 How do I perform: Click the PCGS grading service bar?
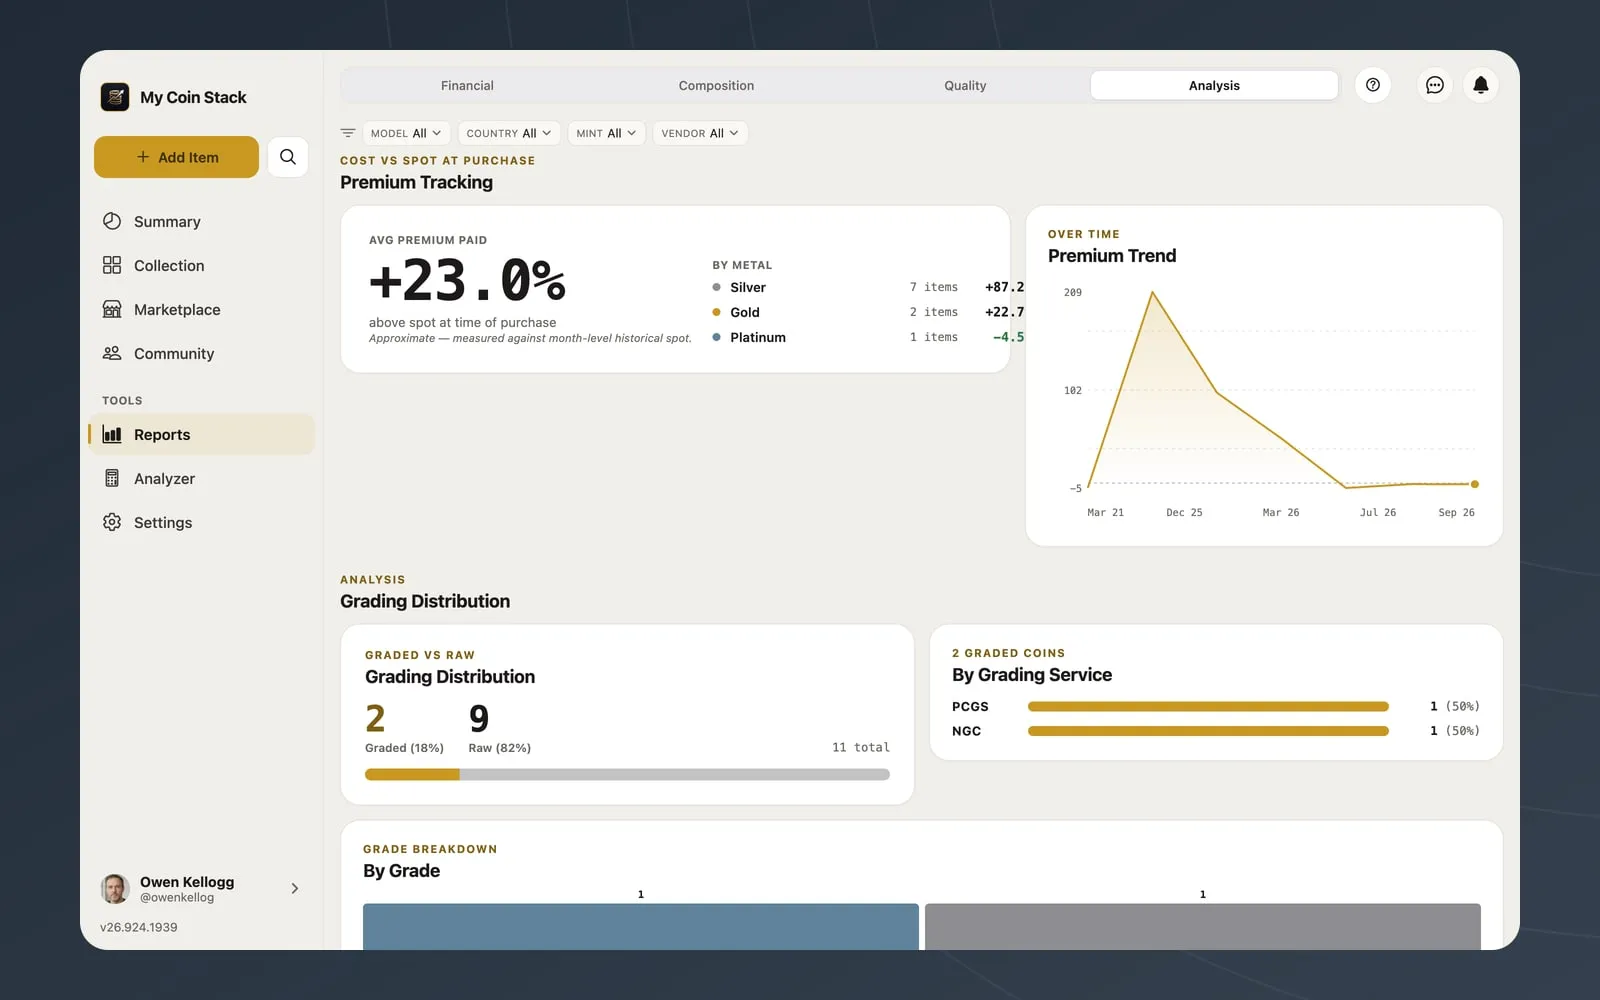point(1208,706)
